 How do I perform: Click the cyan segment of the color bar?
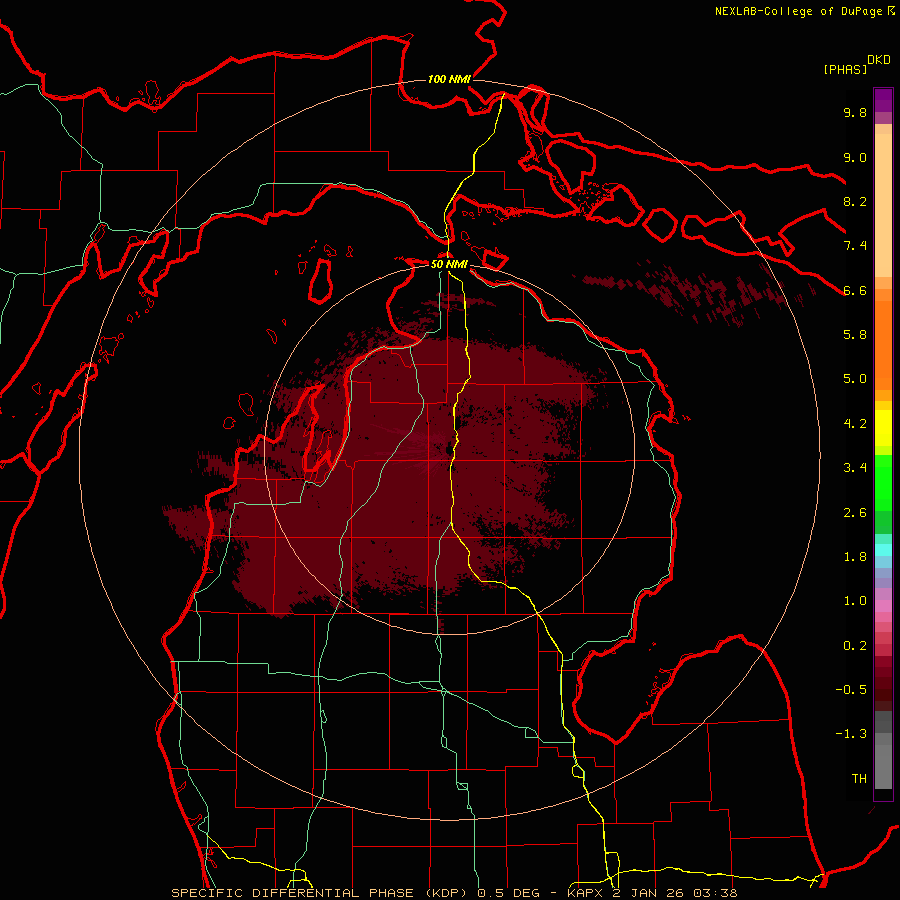883,550
